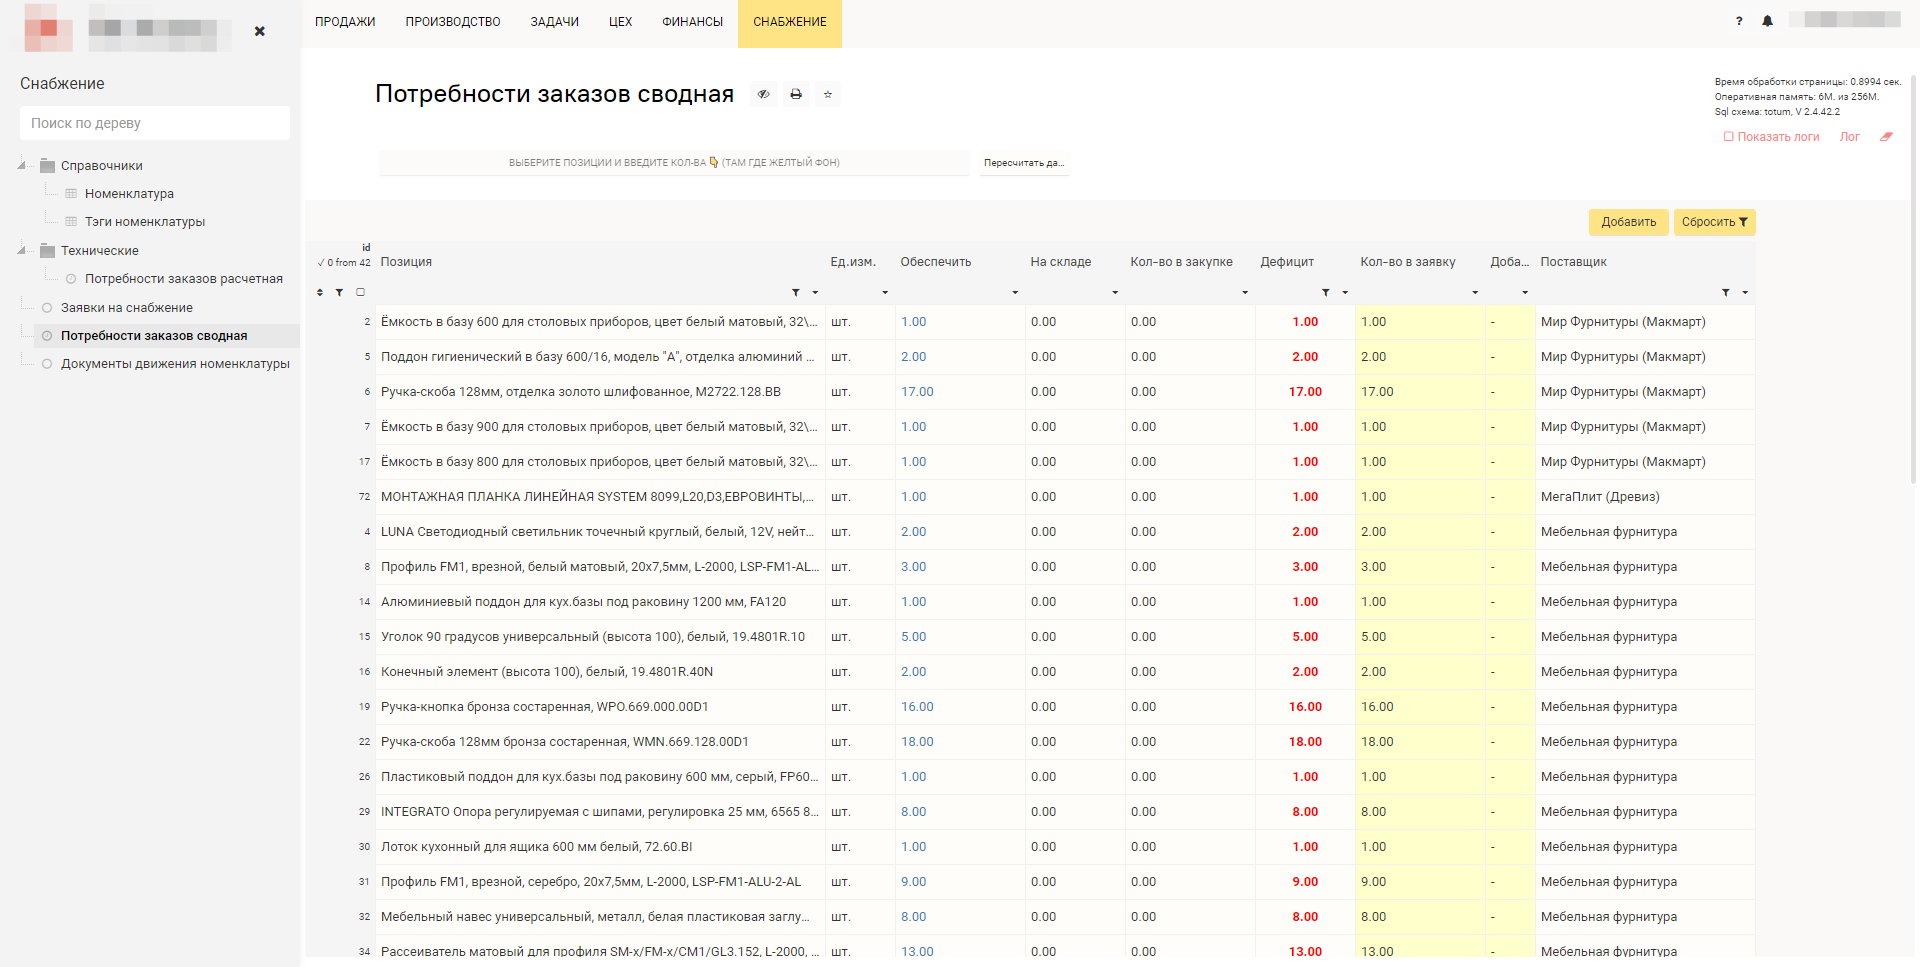Click the circle icon beside Потребности заказов расчетная
Viewport: 1920px width, 967px height.
(x=71, y=279)
